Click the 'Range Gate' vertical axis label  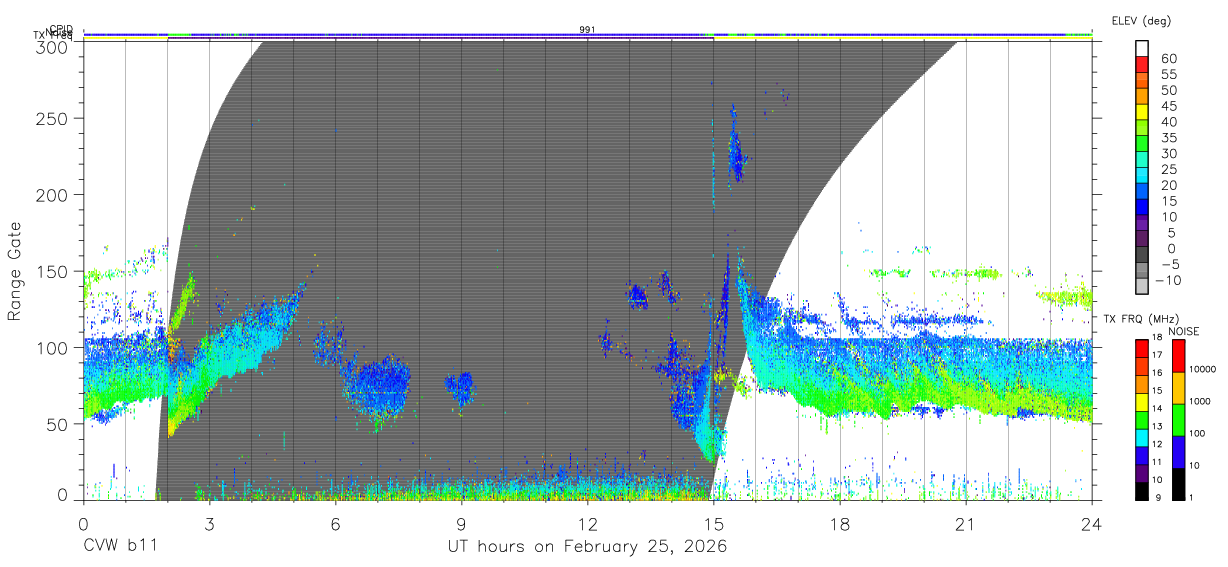(x=16, y=272)
